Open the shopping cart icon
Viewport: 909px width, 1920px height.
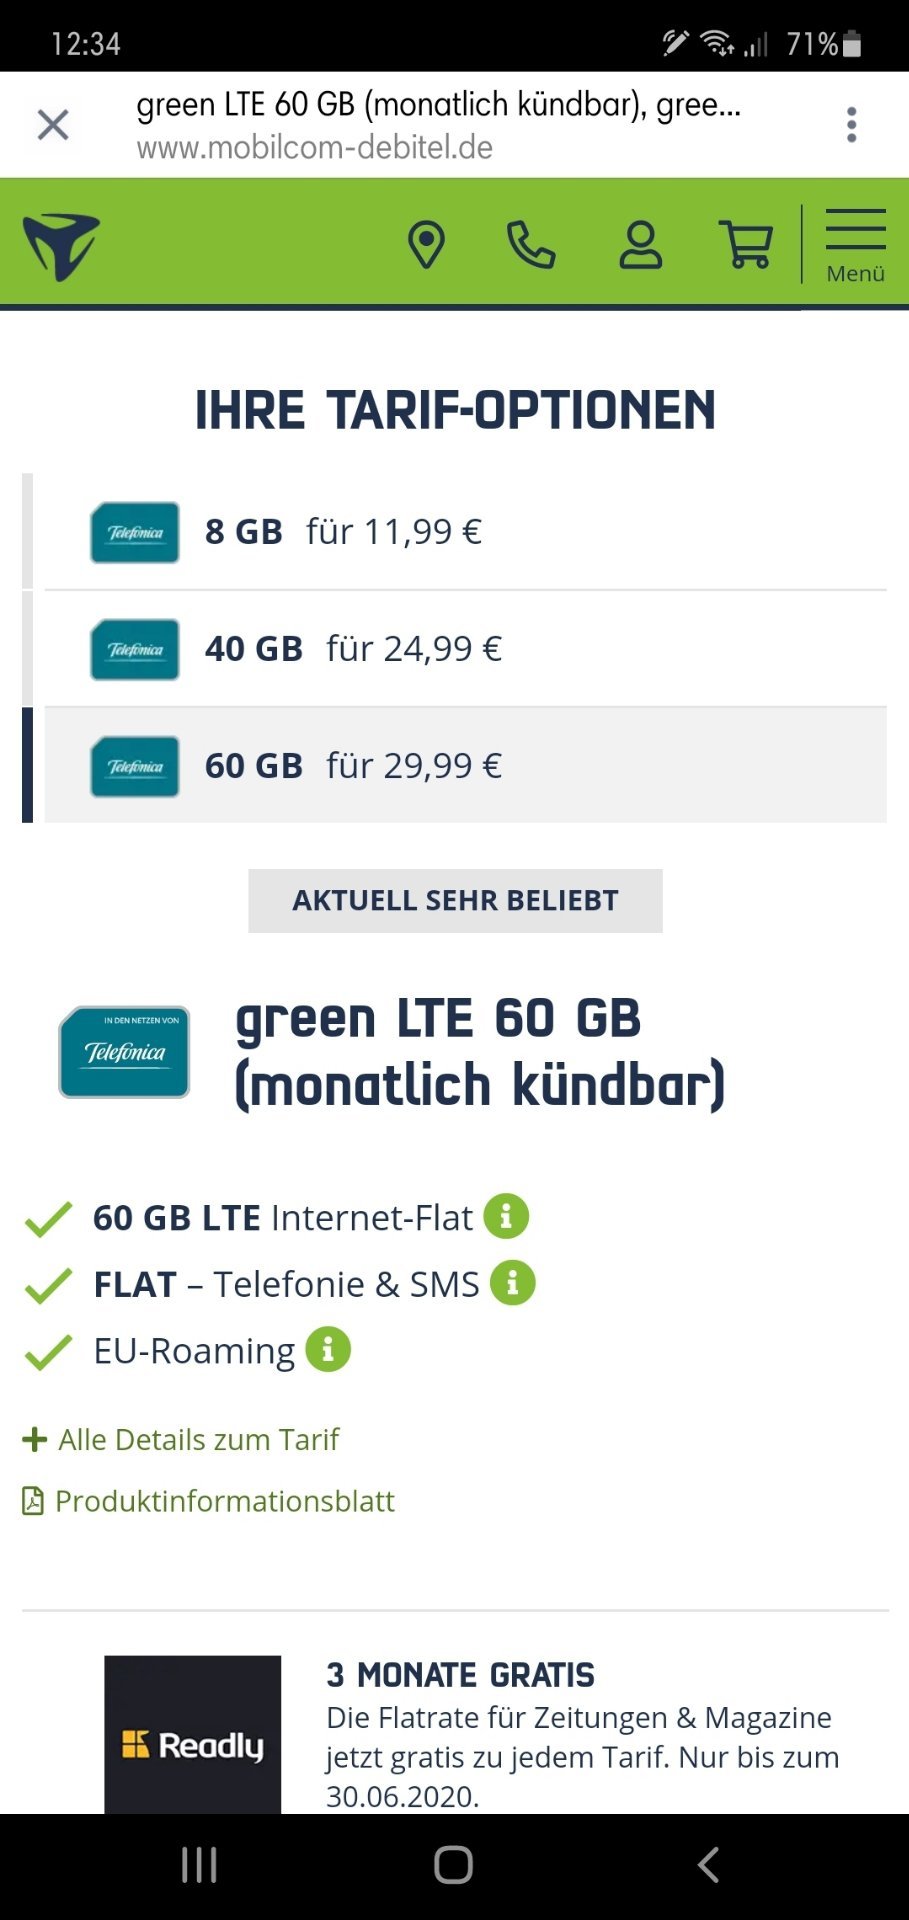point(746,245)
